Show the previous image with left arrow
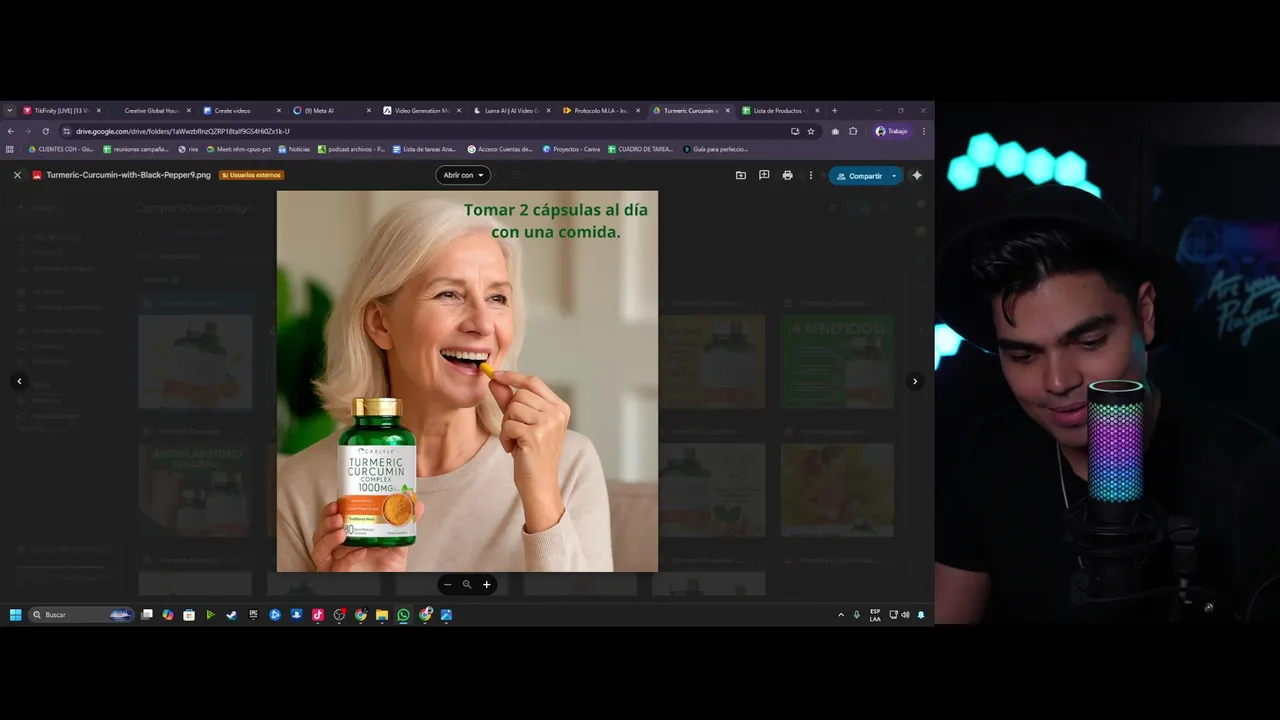Viewport: 1280px width, 720px height. pyautogui.click(x=19, y=381)
